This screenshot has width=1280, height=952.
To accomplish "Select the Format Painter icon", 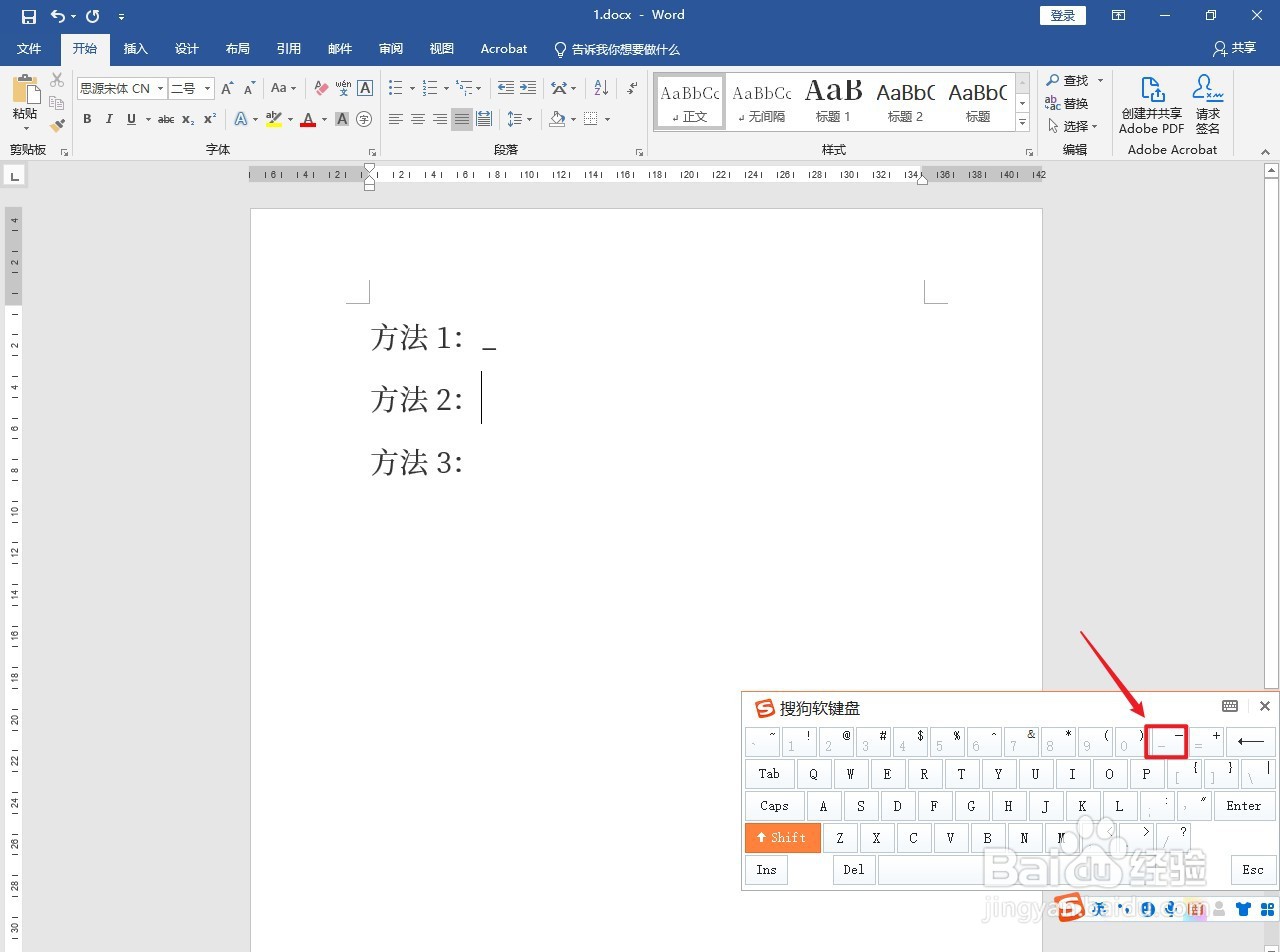I will coord(57,124).
